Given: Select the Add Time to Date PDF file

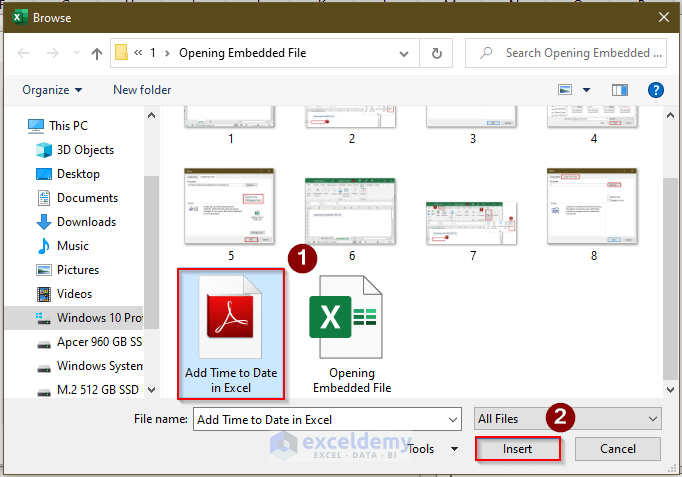Looking at the screenshot, I should (231, 334).
